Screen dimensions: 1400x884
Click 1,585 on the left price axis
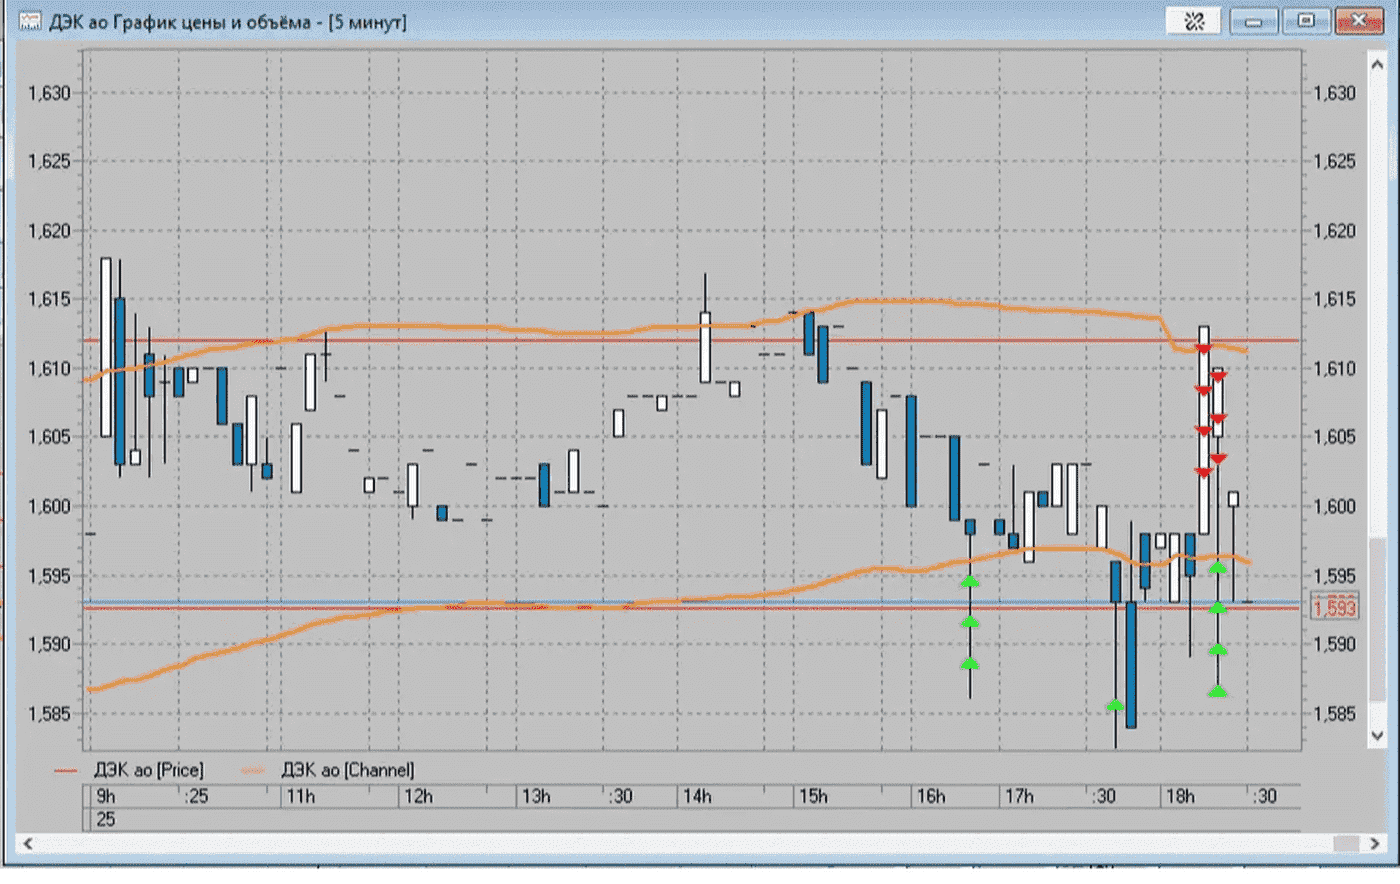coord(48,714)
